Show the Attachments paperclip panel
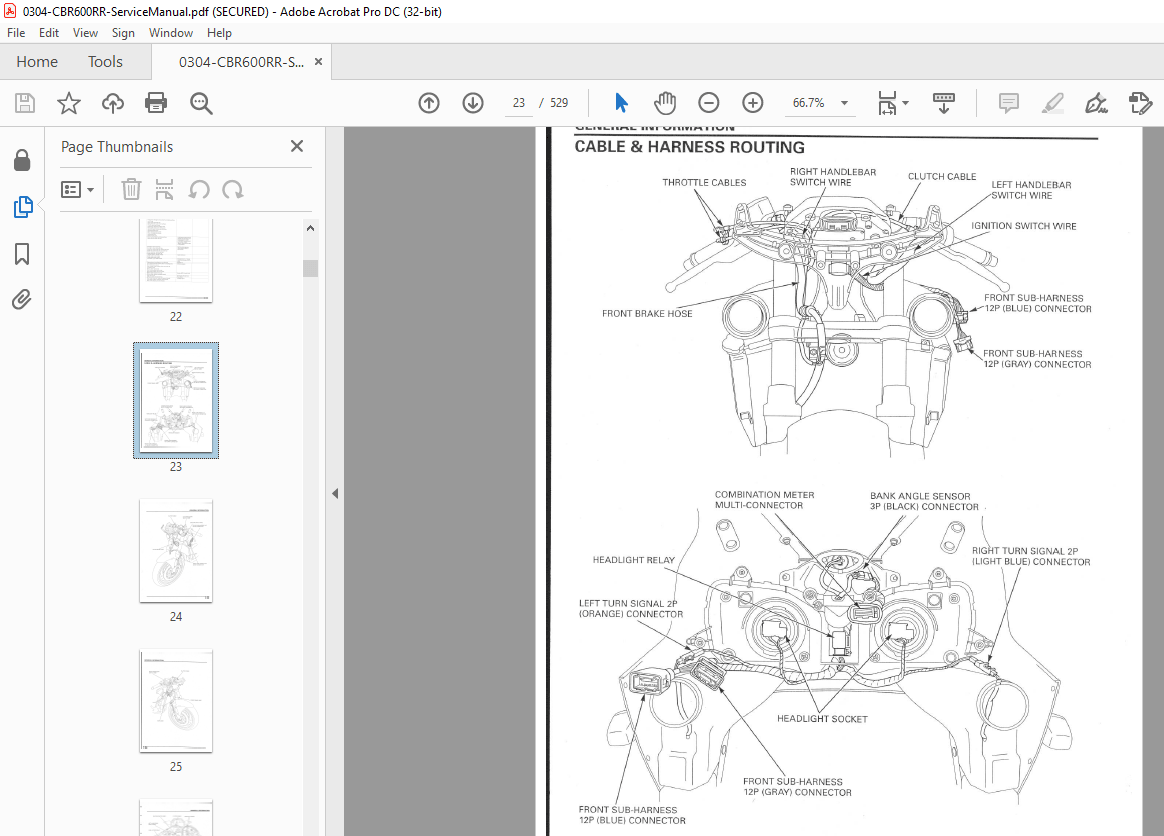 click(x=22, y=300)
